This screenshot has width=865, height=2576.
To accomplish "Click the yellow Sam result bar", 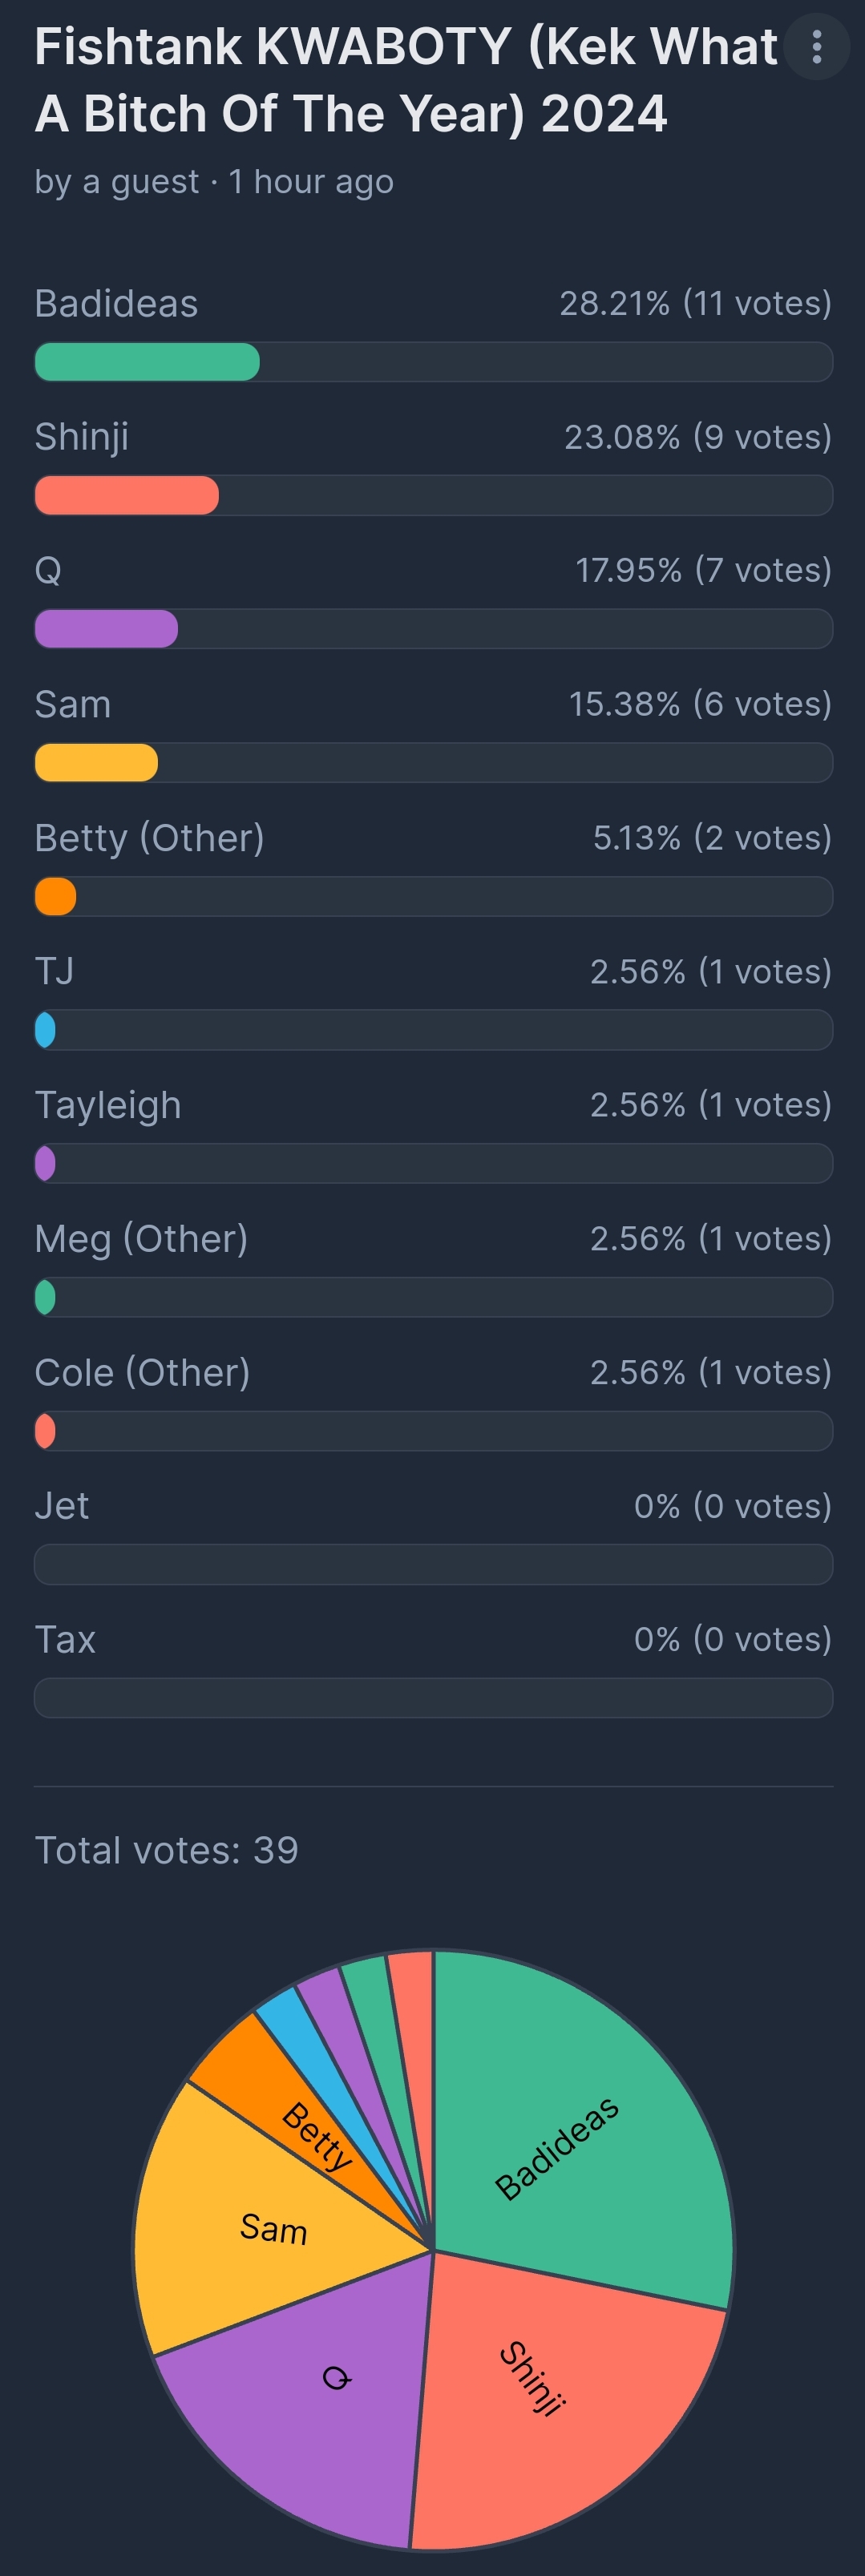I will coord(96,763).
